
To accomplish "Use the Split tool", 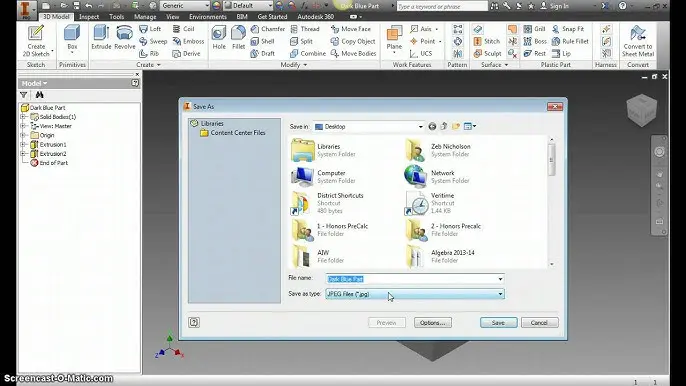I will [301, 41].
